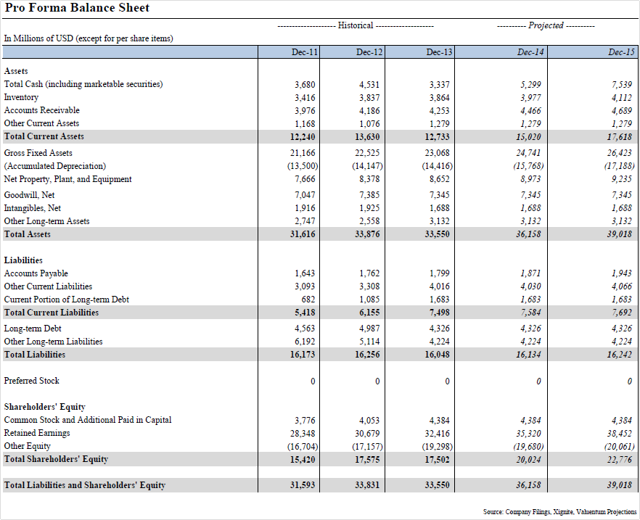Click Dec-14 Accounts Receivable value 4,466
Screen dimensions: 640x520
[x=531, y=111]
